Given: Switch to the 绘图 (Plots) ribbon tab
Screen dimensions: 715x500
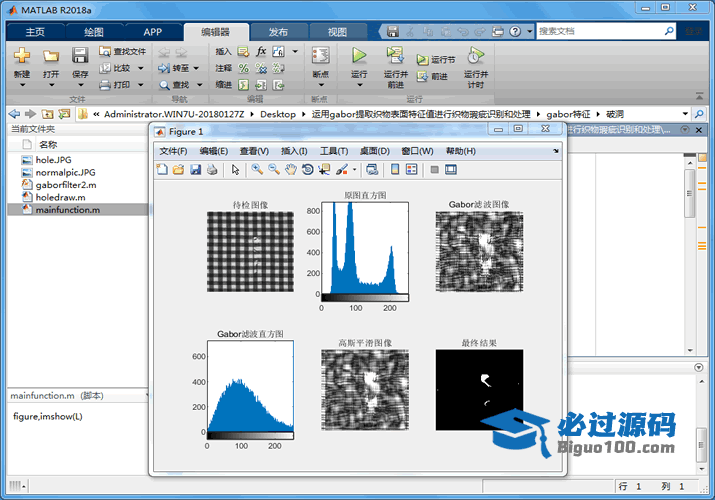Looking at the screenshot, I should tap(93, 31).
